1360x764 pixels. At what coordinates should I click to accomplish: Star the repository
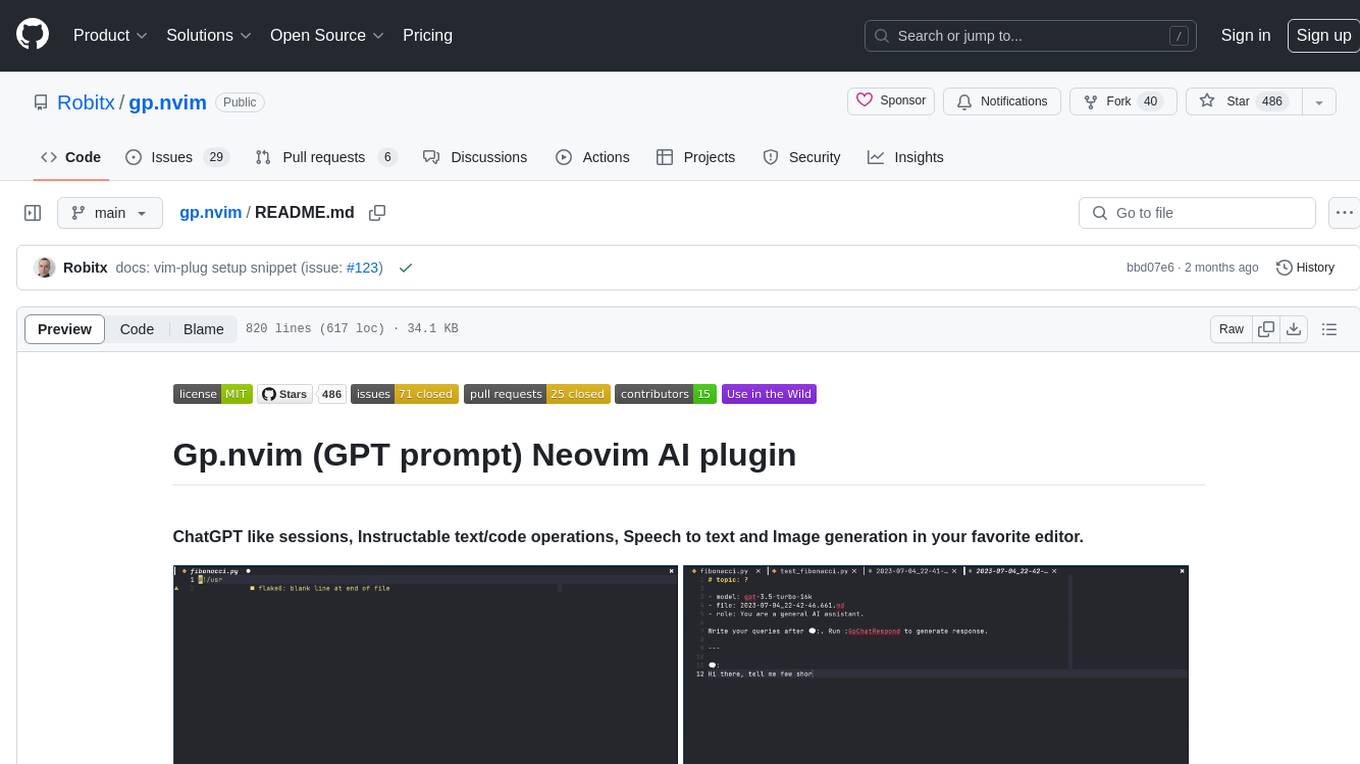(x=1243, y=101)
